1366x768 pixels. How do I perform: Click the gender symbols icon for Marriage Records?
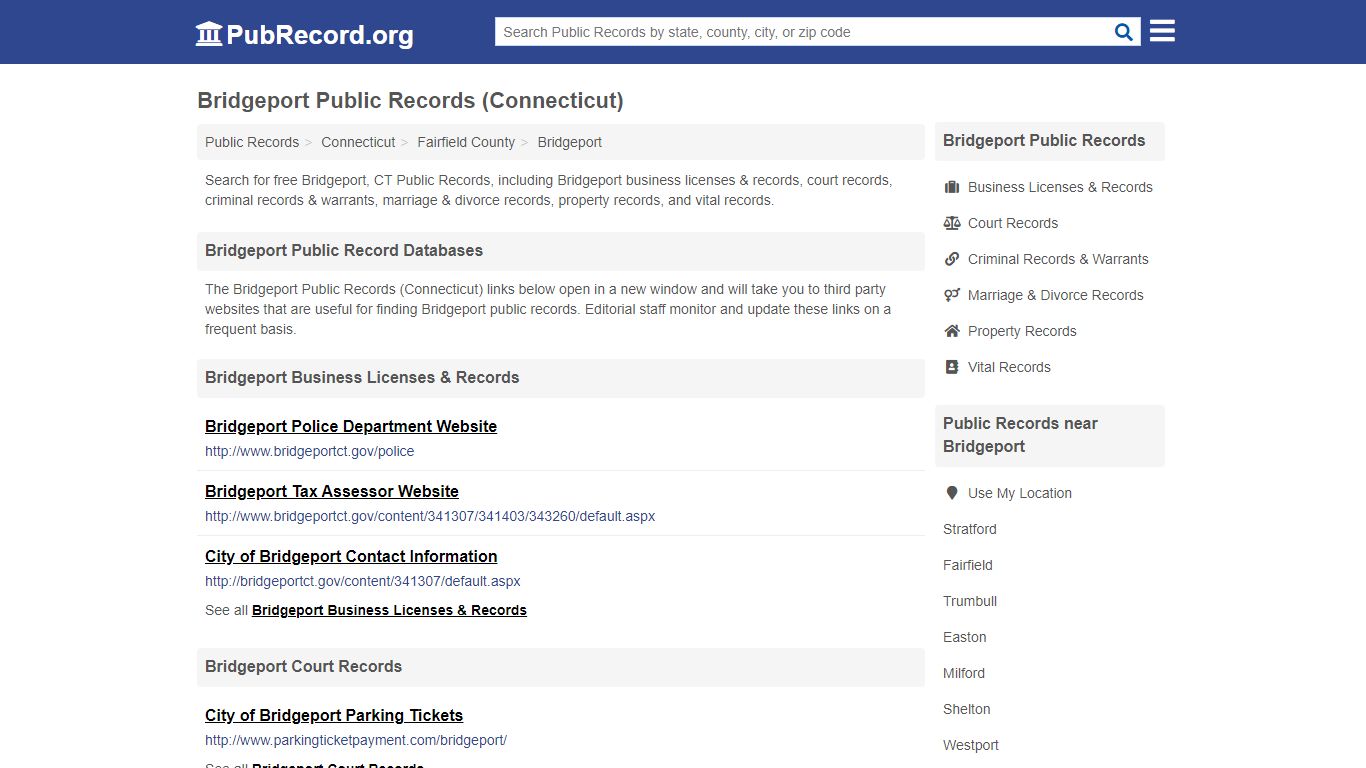pos(952,295)
